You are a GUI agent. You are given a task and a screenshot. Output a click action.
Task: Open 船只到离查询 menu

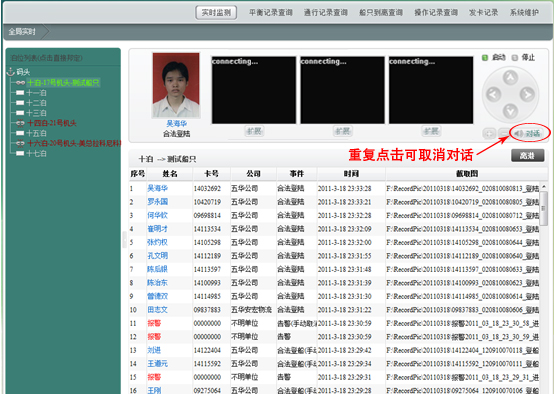[x=381, y=13]
